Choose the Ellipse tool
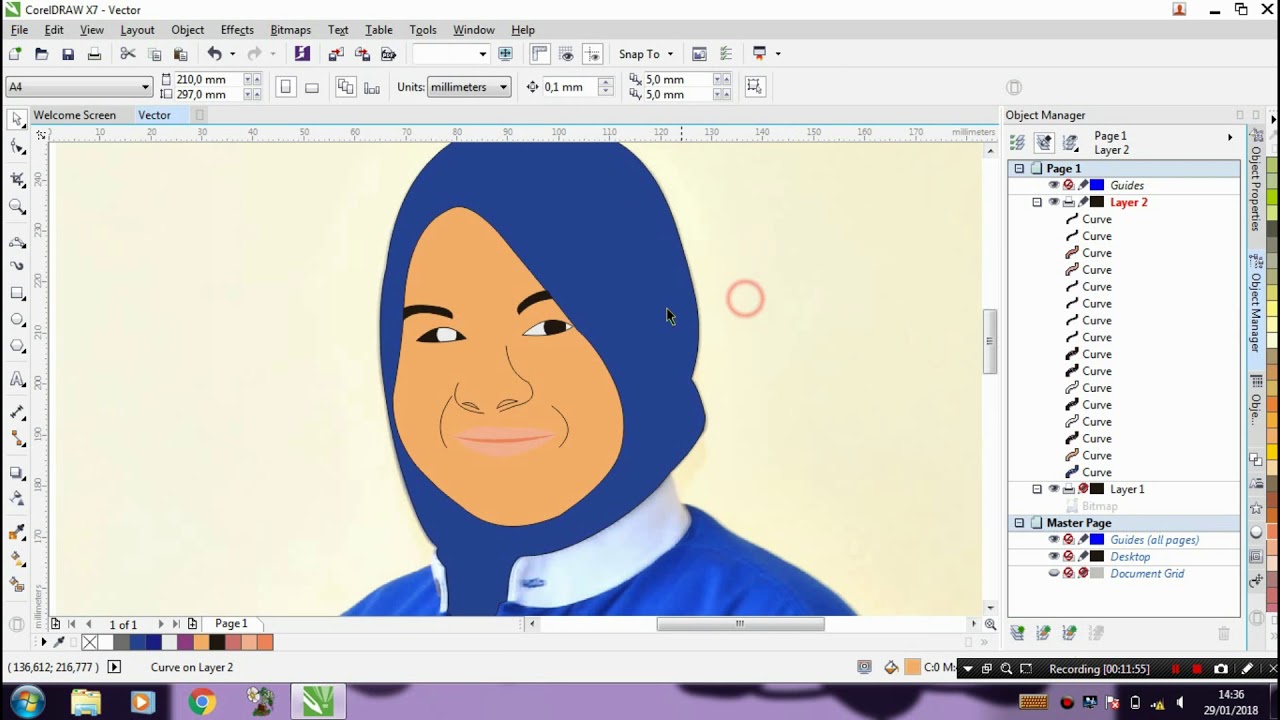The image size is (1280, 720). click(x=17, y=320)
